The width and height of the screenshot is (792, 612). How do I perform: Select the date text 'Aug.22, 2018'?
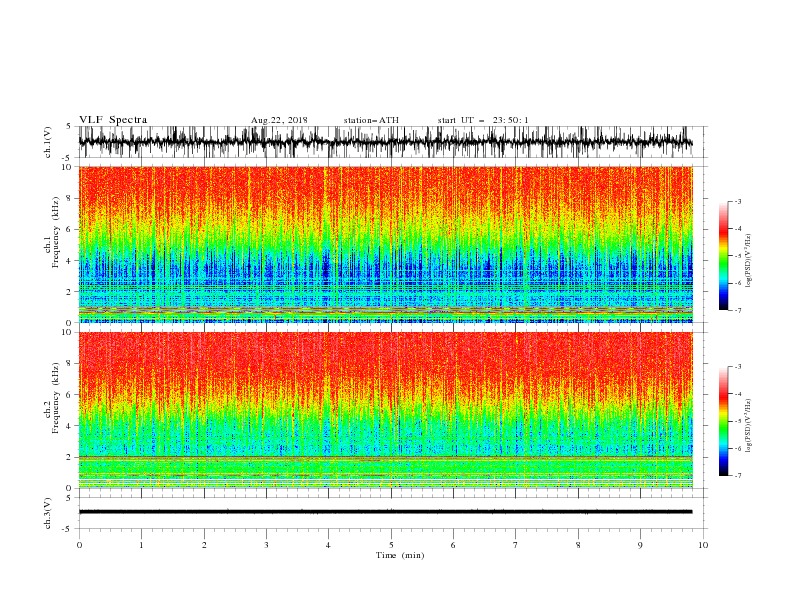click(x=279, y=120)
